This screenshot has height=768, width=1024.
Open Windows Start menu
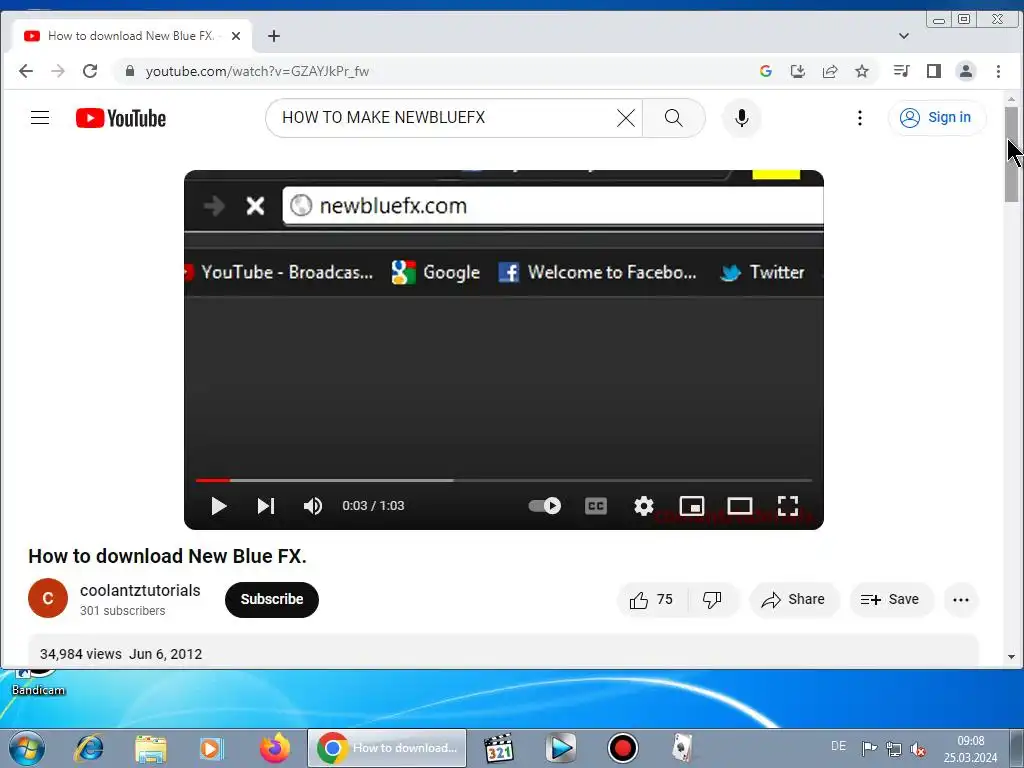tap(26, 748)
